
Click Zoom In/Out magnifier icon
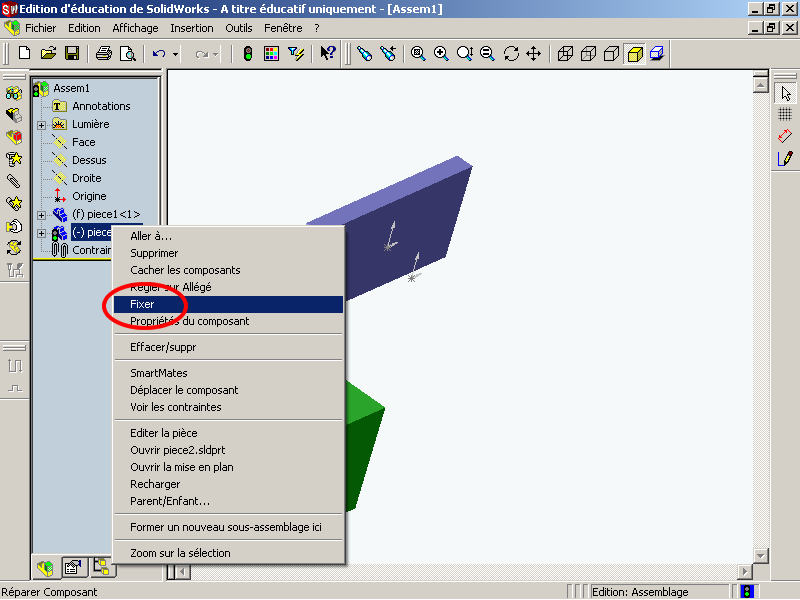click(464, 53)
